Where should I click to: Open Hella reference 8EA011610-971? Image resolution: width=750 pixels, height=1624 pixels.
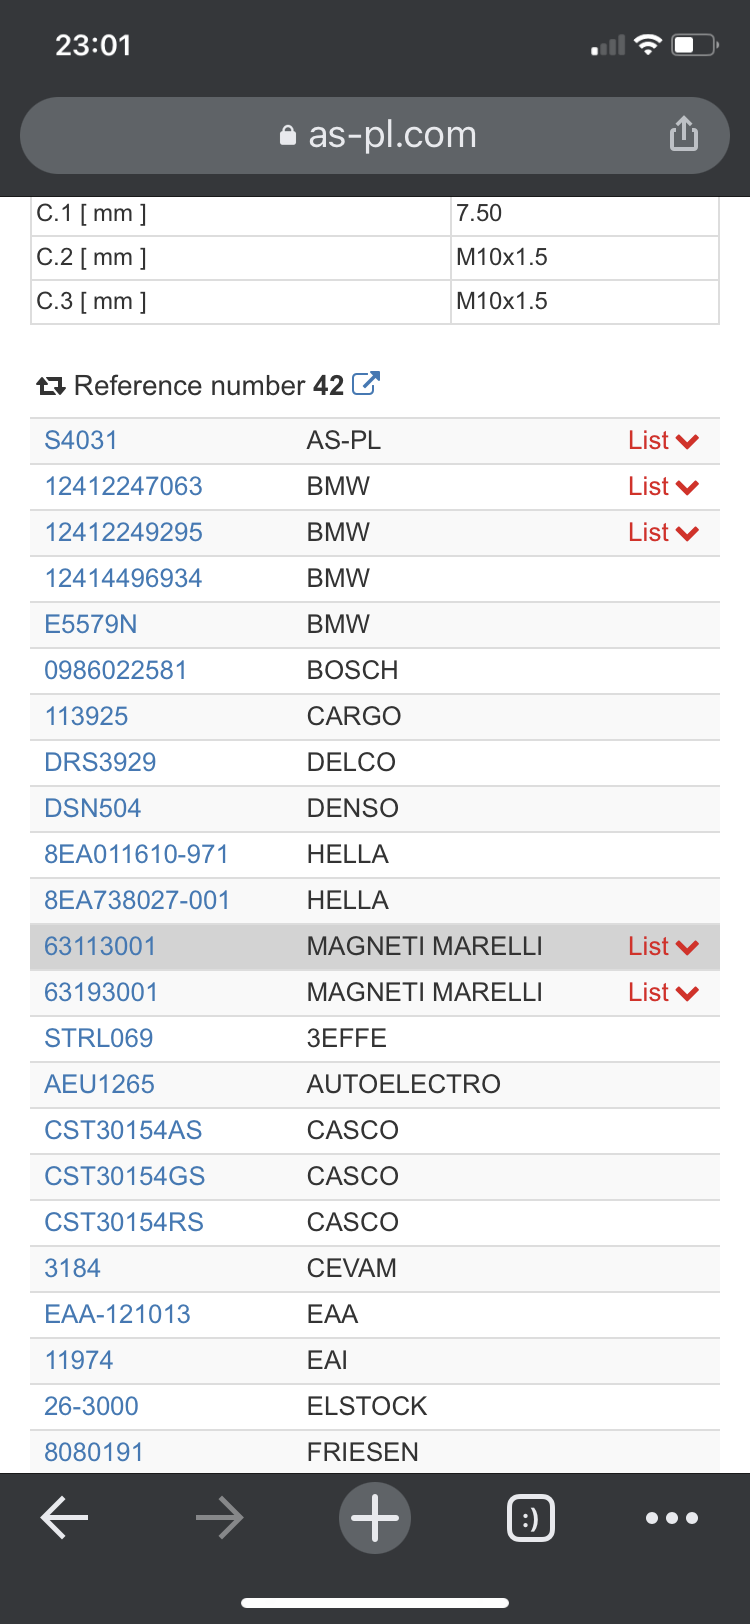[137, 854]
